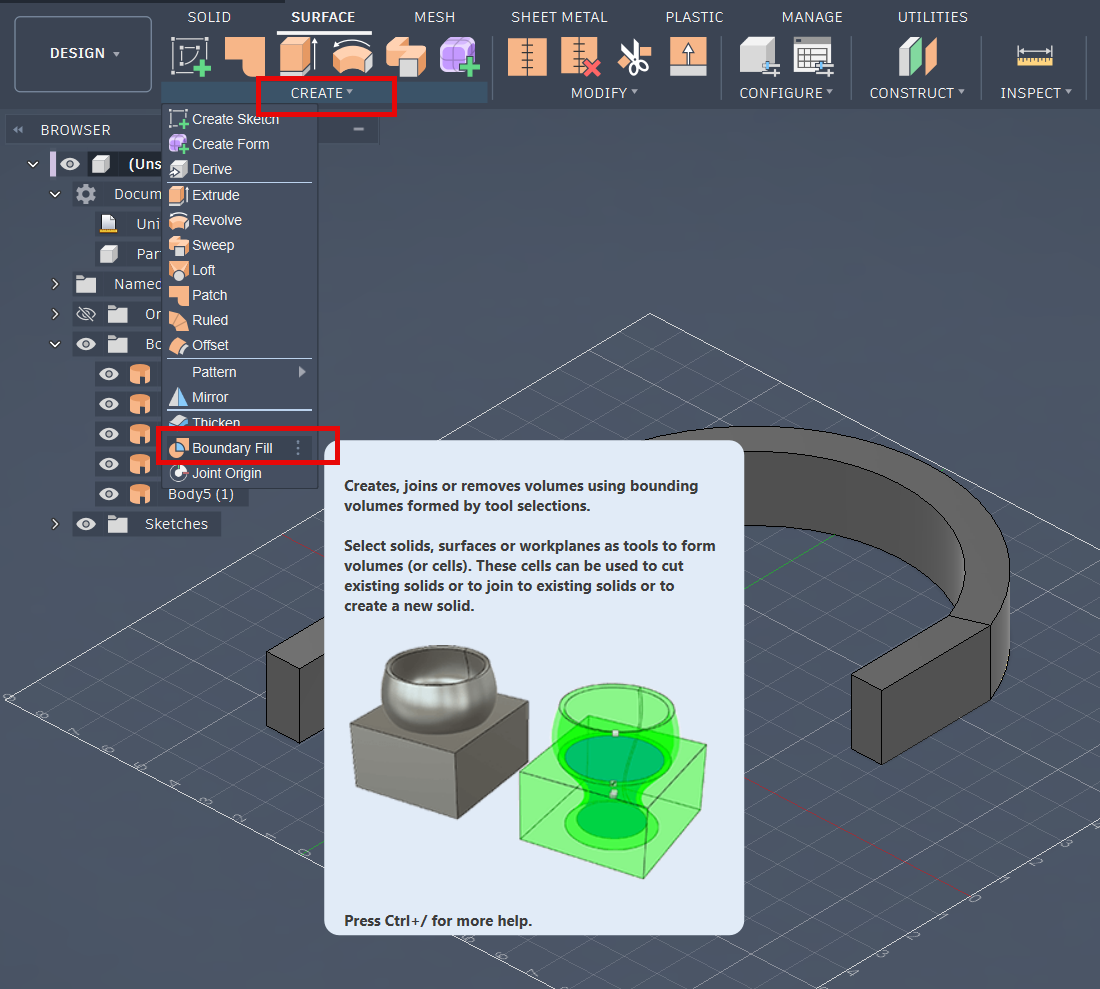Image resolution: width=1100 pixels, height=989 pixels.
Task: Switch to the MESH tab
Action: [x=434, y=17]
